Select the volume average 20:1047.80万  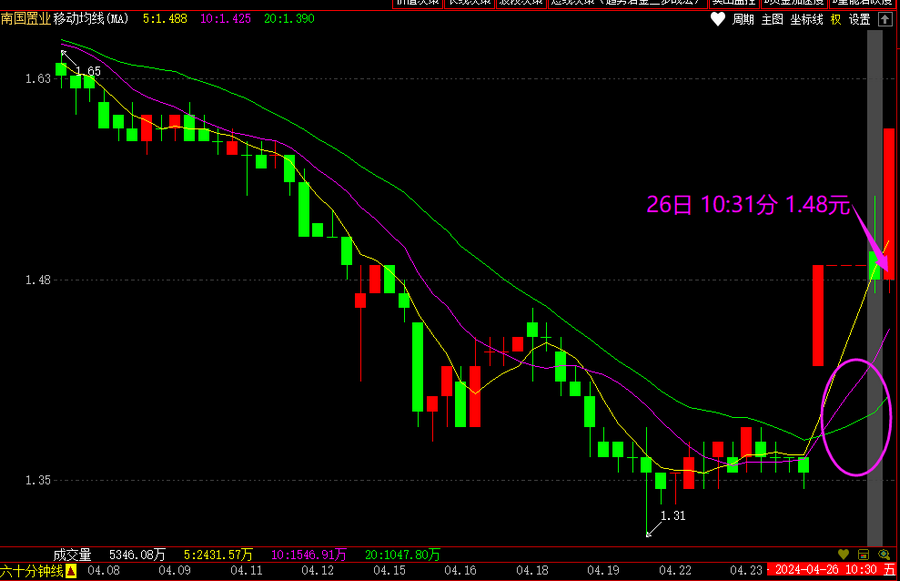coord(402,555)
